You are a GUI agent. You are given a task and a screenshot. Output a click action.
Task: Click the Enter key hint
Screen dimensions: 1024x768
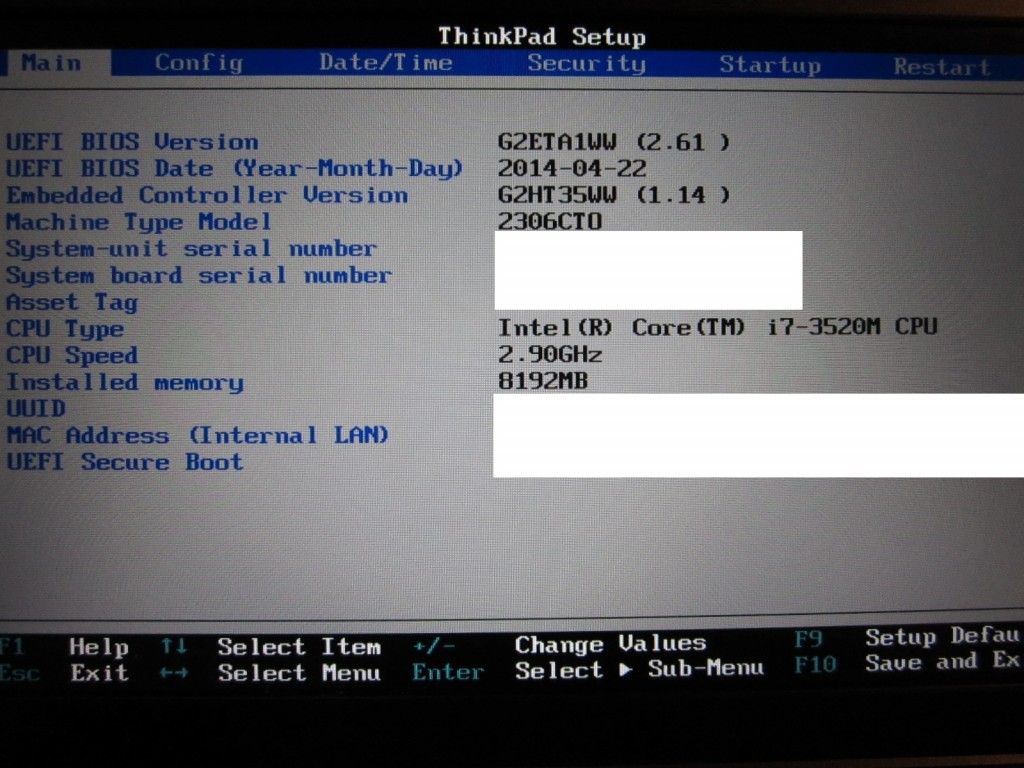coord(448,671)
